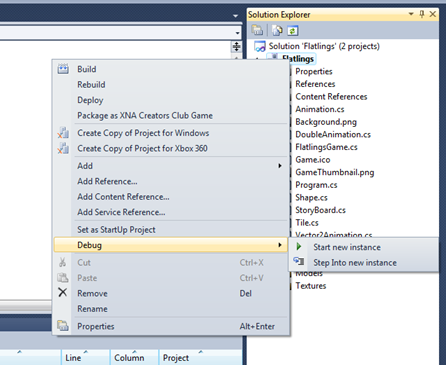The image size is (446, 365).
Task: Open Program.cs in Solution Explorer
Action: pos(316,185)
